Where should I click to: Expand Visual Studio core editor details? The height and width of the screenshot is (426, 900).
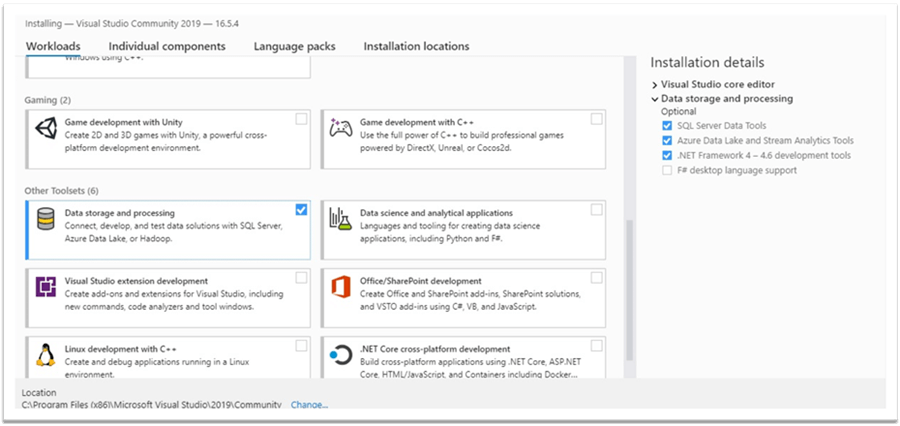655,85
